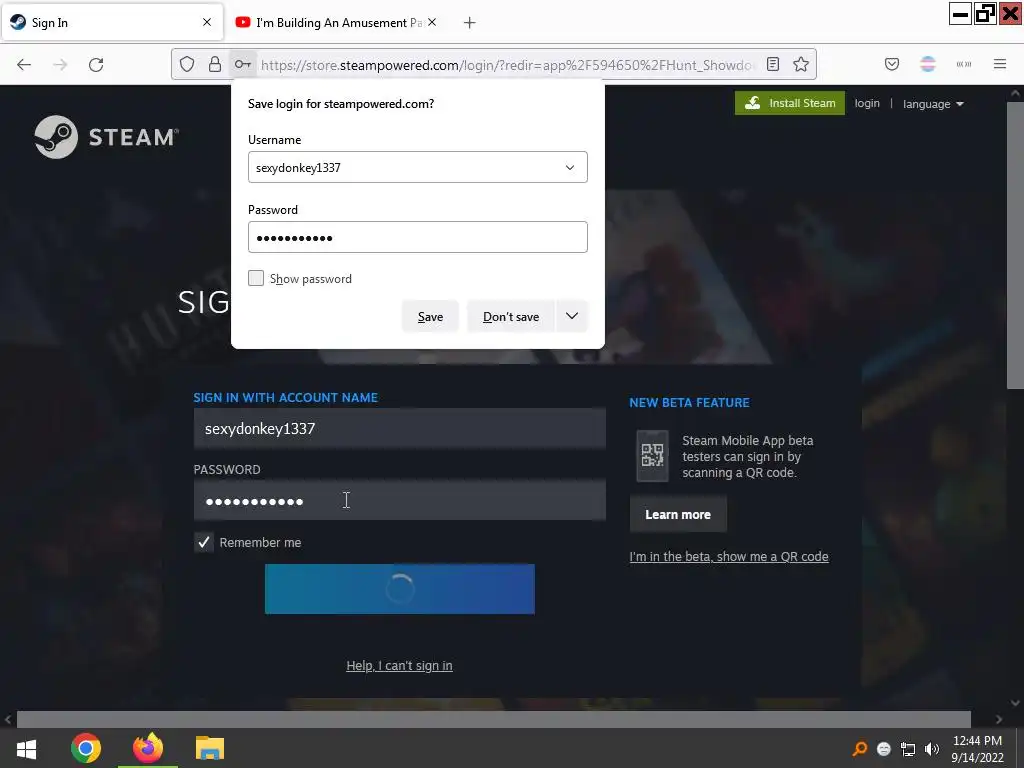Click the volume speaker tray icon
Image resolution: width=1024 pixels, height=768 pixels.
point(932,749)
